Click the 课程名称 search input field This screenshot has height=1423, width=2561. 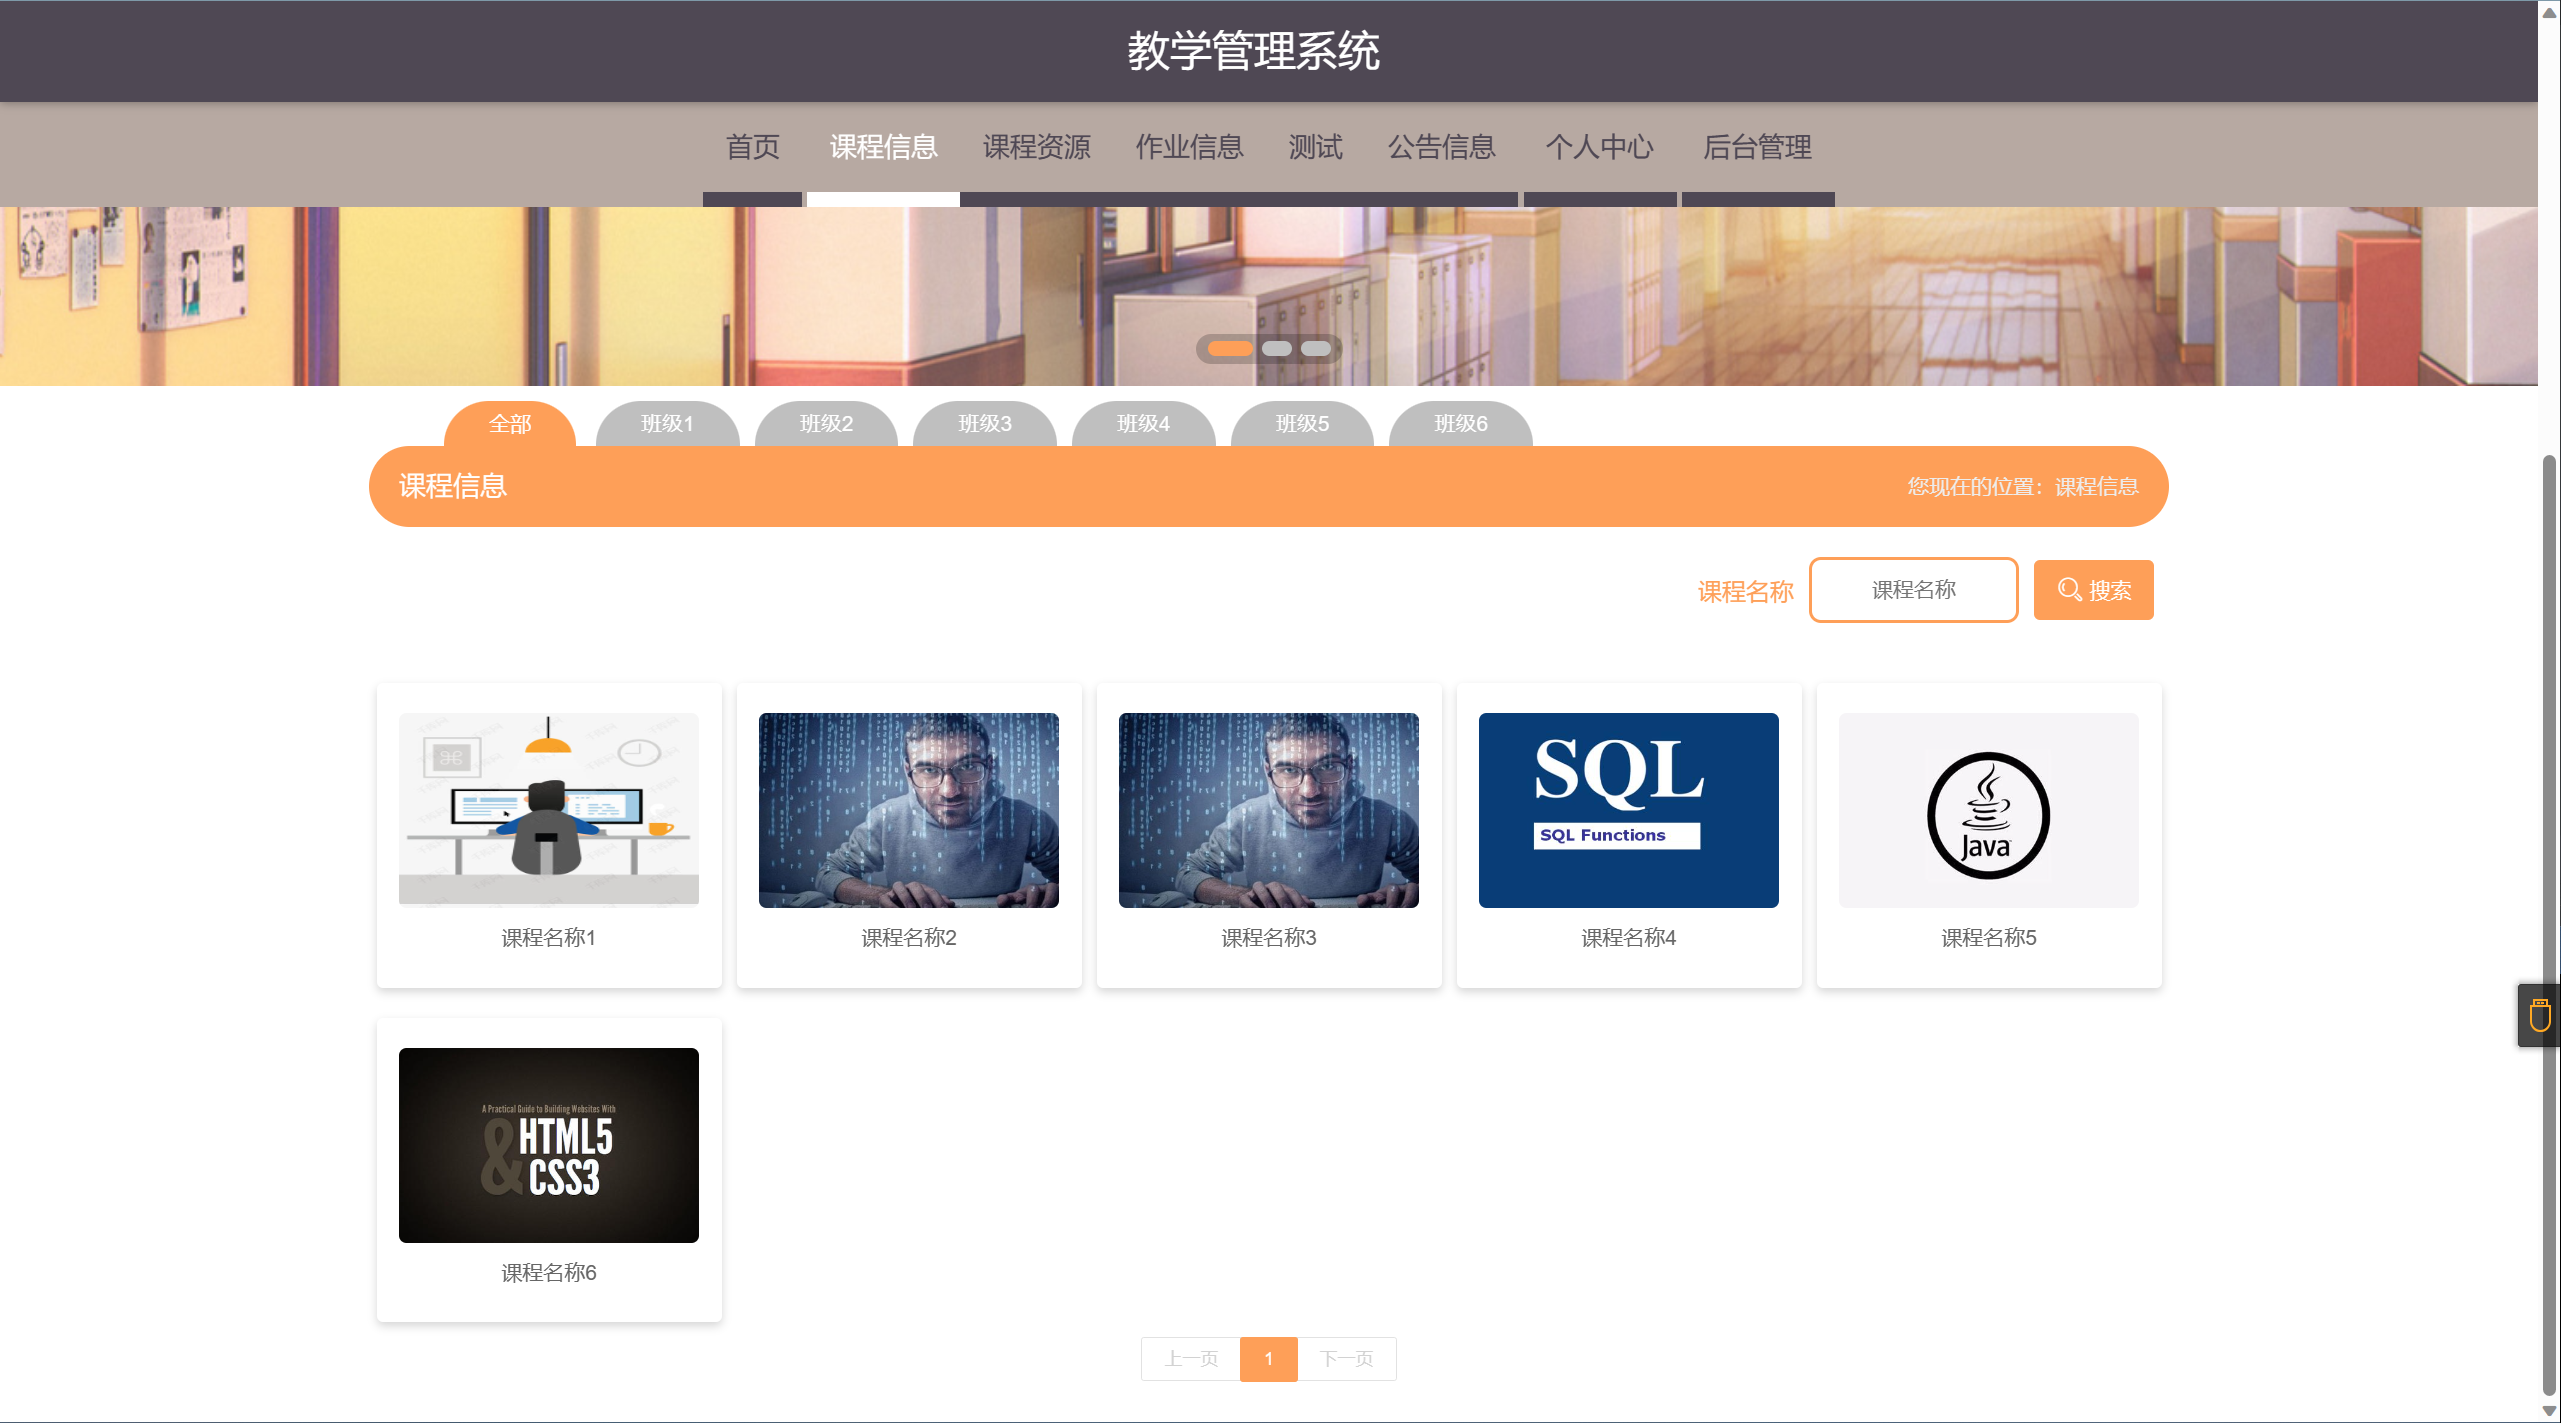(x=1913, y=590)
